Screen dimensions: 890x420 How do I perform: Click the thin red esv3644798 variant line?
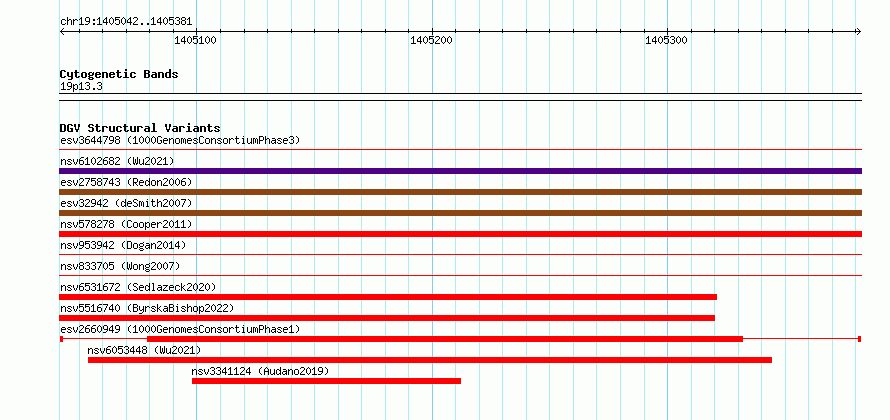(460, 150)
